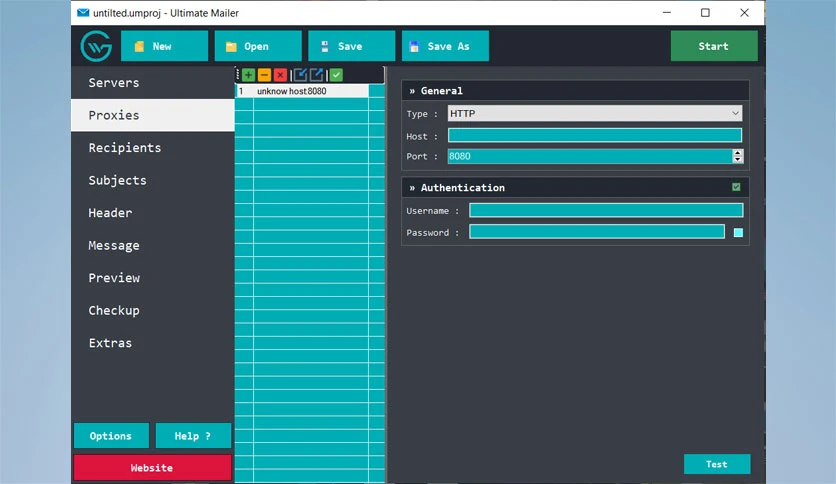Screen dimensions: 836x484
Task: Click the Test proxy button
Action: 717,464
